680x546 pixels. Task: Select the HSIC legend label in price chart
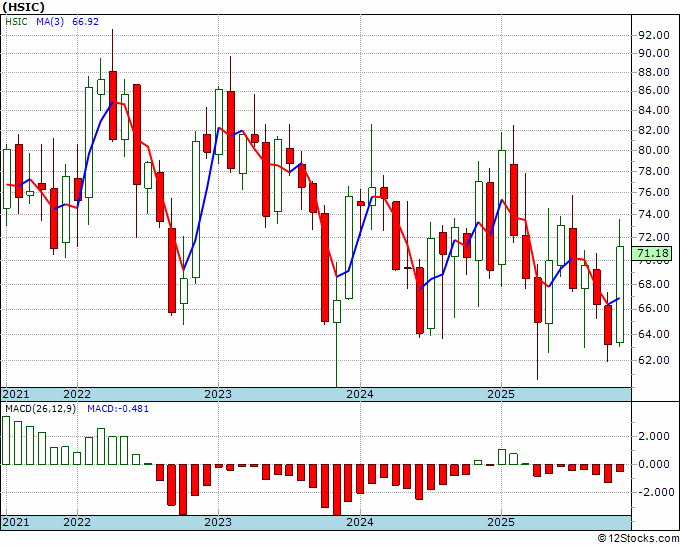pos(16,22)
